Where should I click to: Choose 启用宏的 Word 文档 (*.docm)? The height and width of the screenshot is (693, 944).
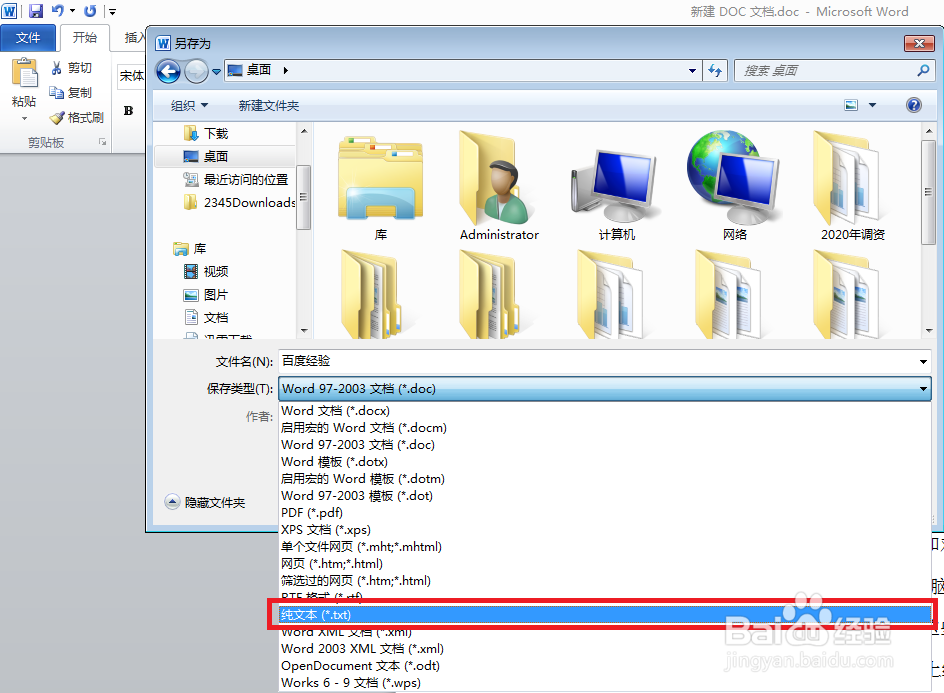point(604,427)
